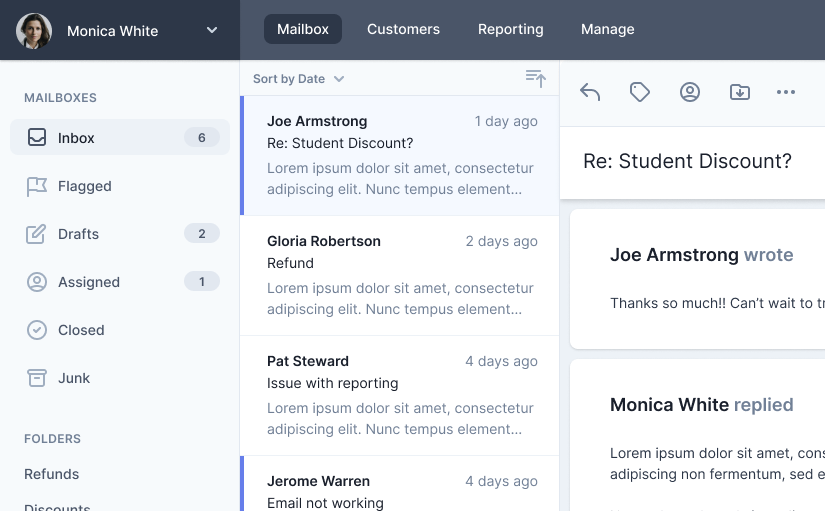Click the Drafts count badge 2

202,234
